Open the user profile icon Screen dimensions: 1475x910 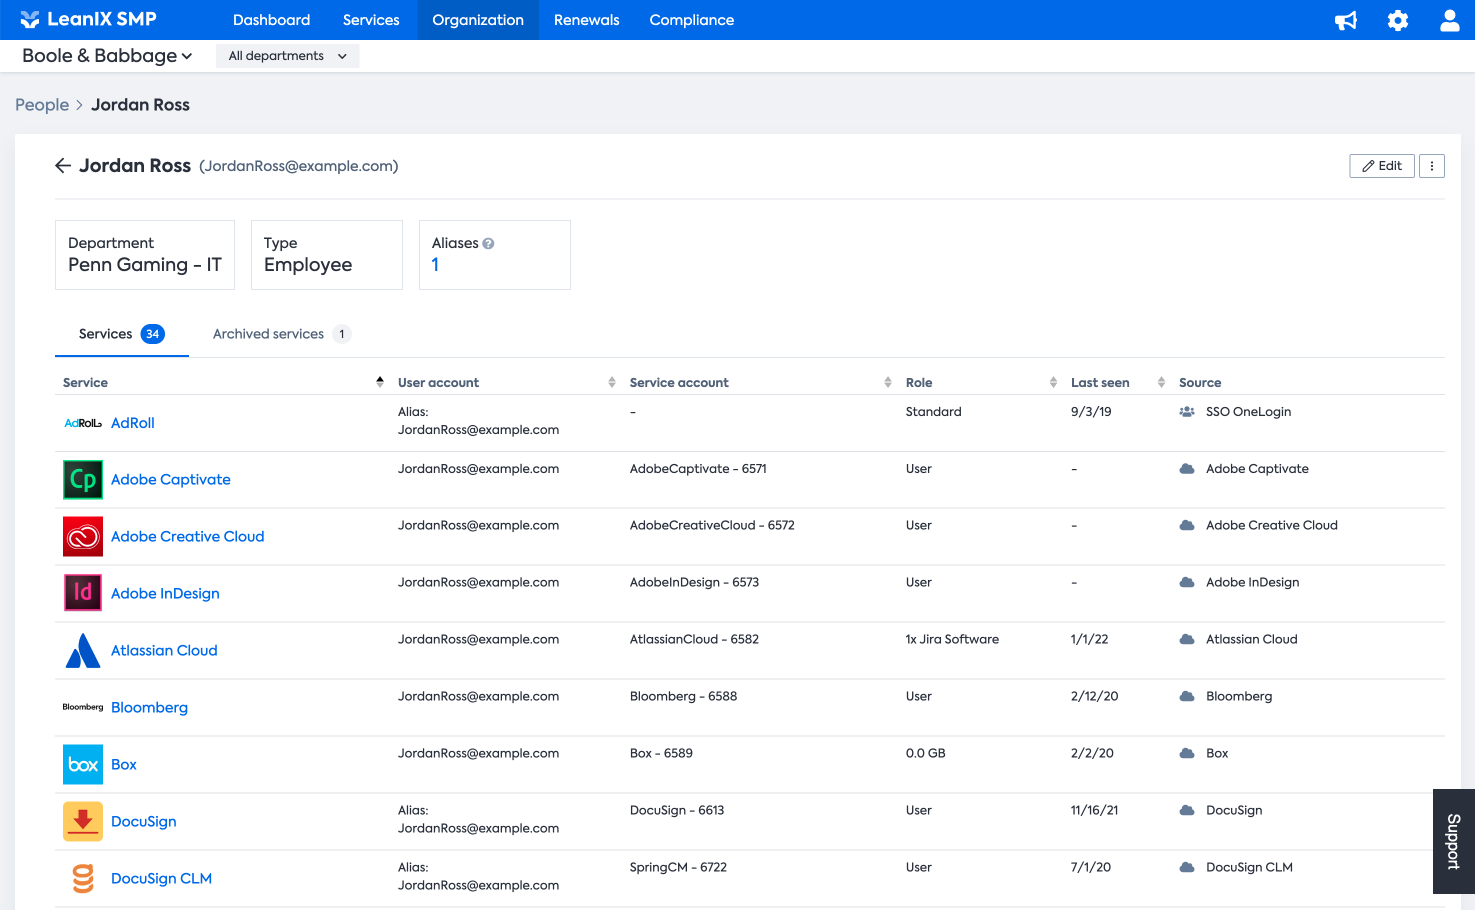pos(1449,20)
